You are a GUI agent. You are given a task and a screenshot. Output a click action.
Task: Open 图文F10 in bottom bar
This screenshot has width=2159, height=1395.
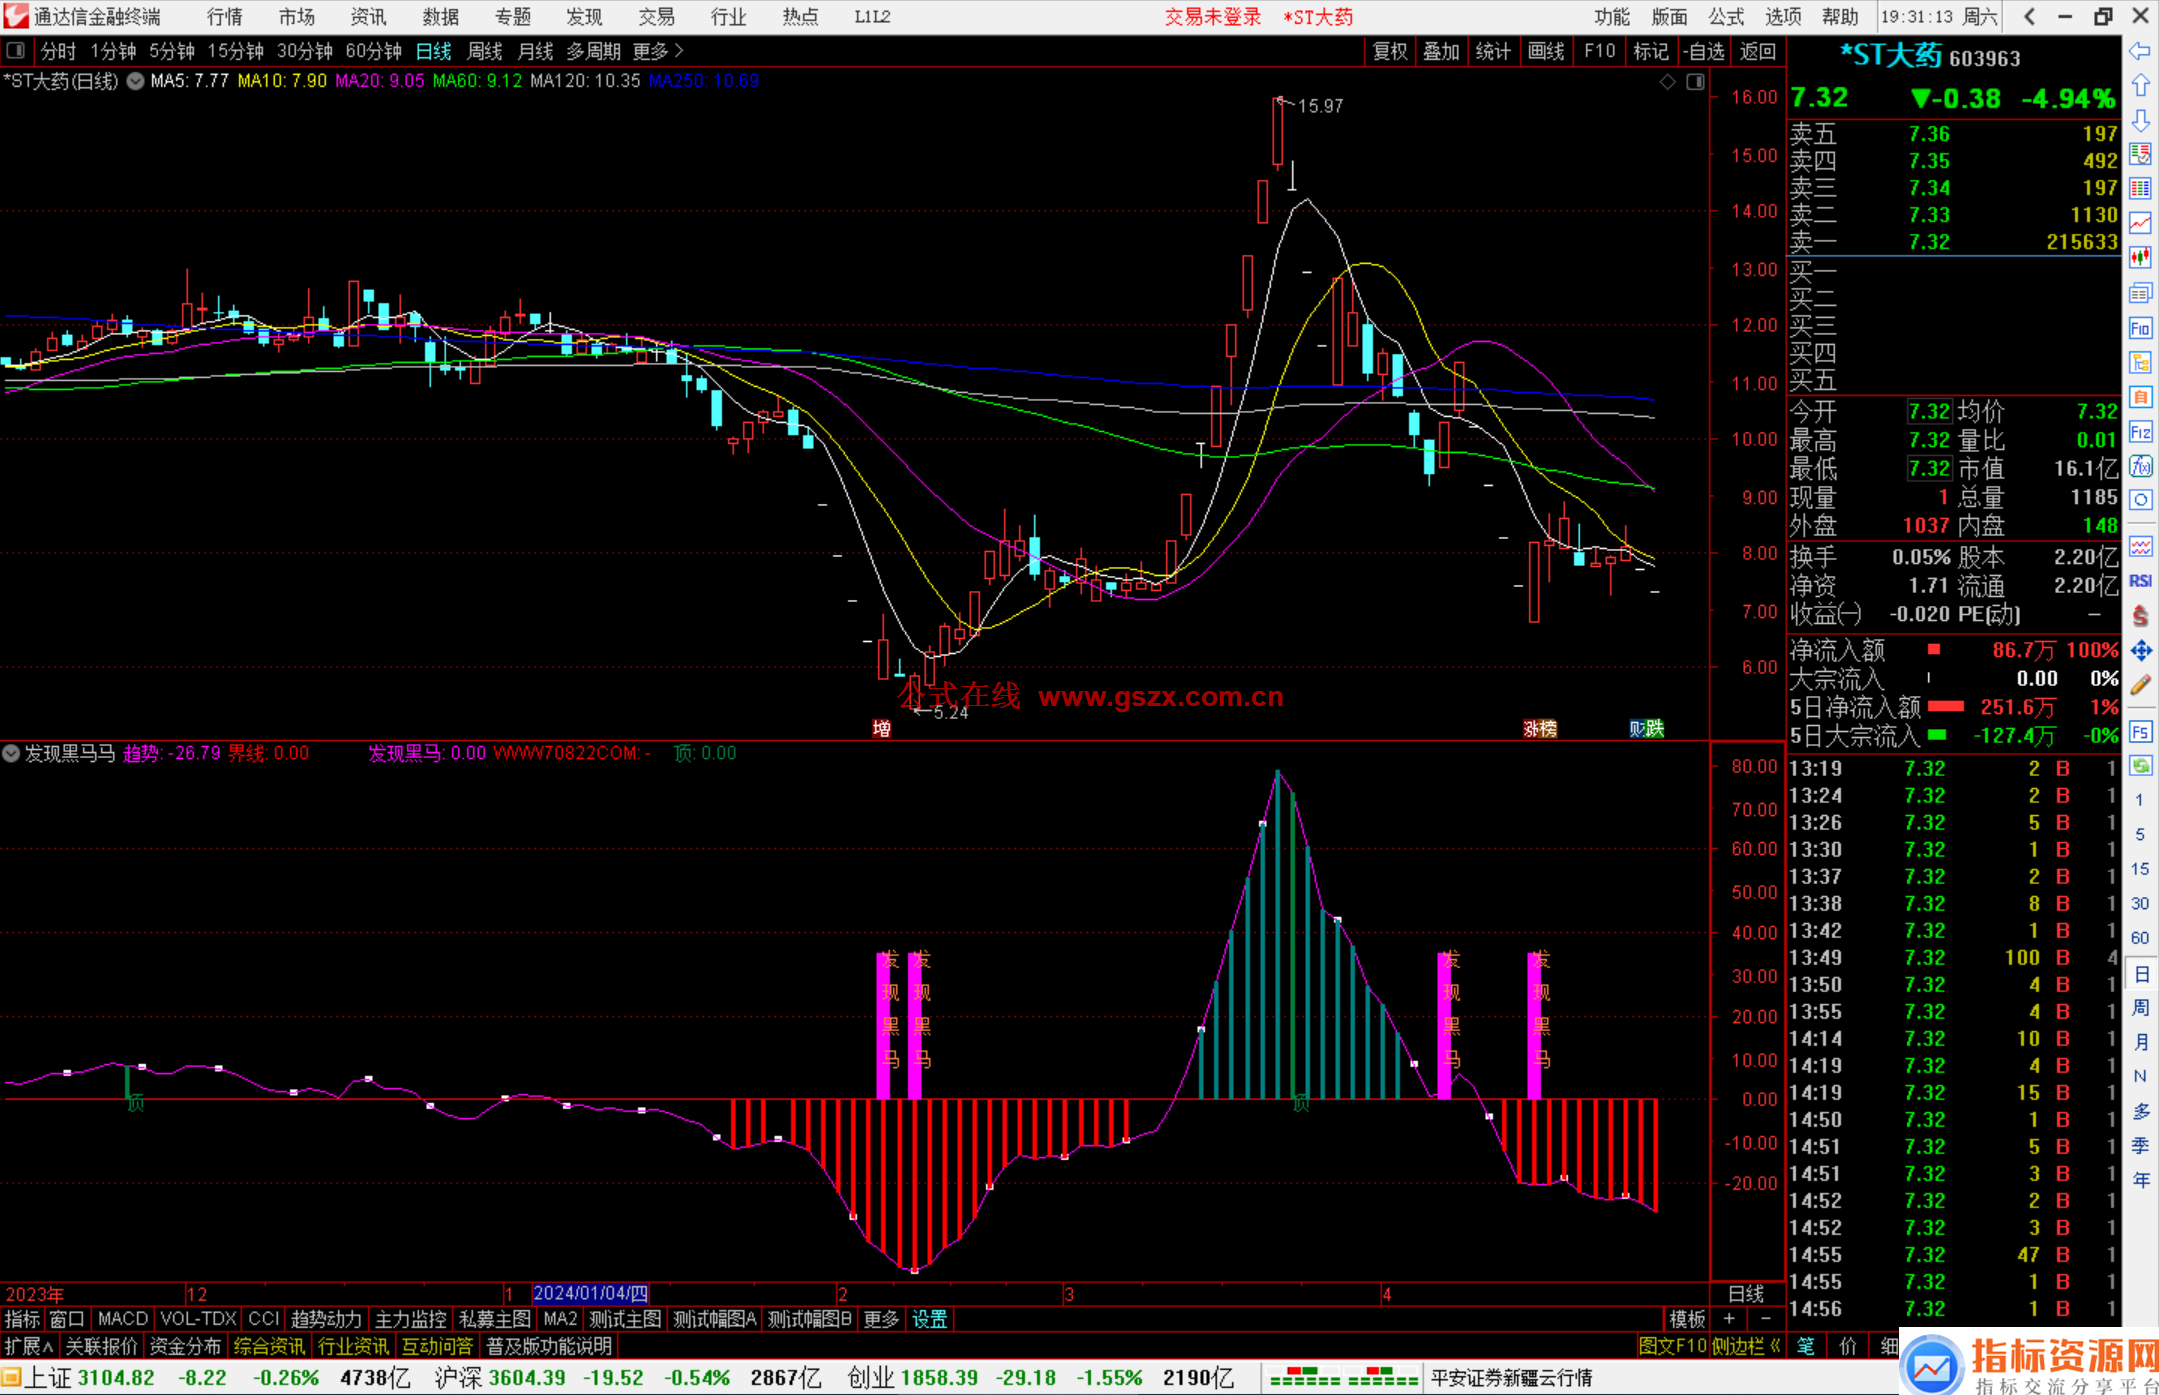[1672, 1346]
